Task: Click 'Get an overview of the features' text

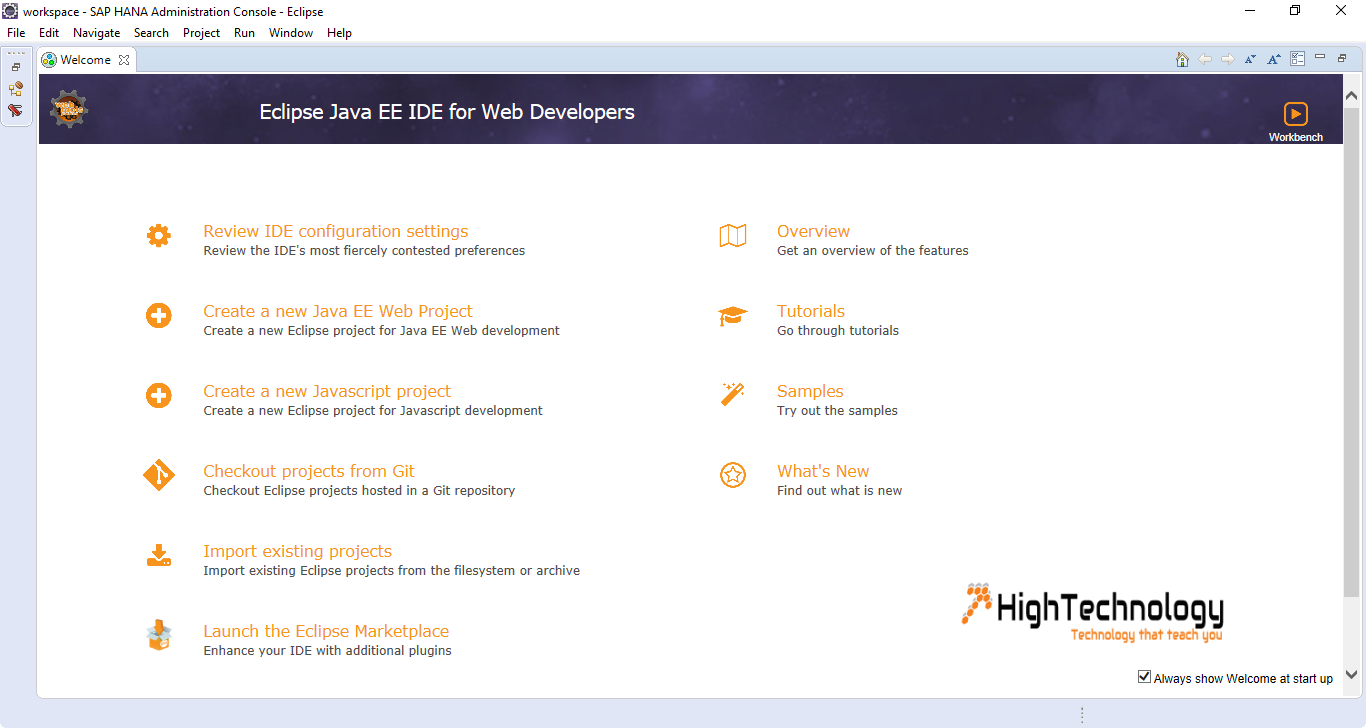Action: click(x=873, y=251)
